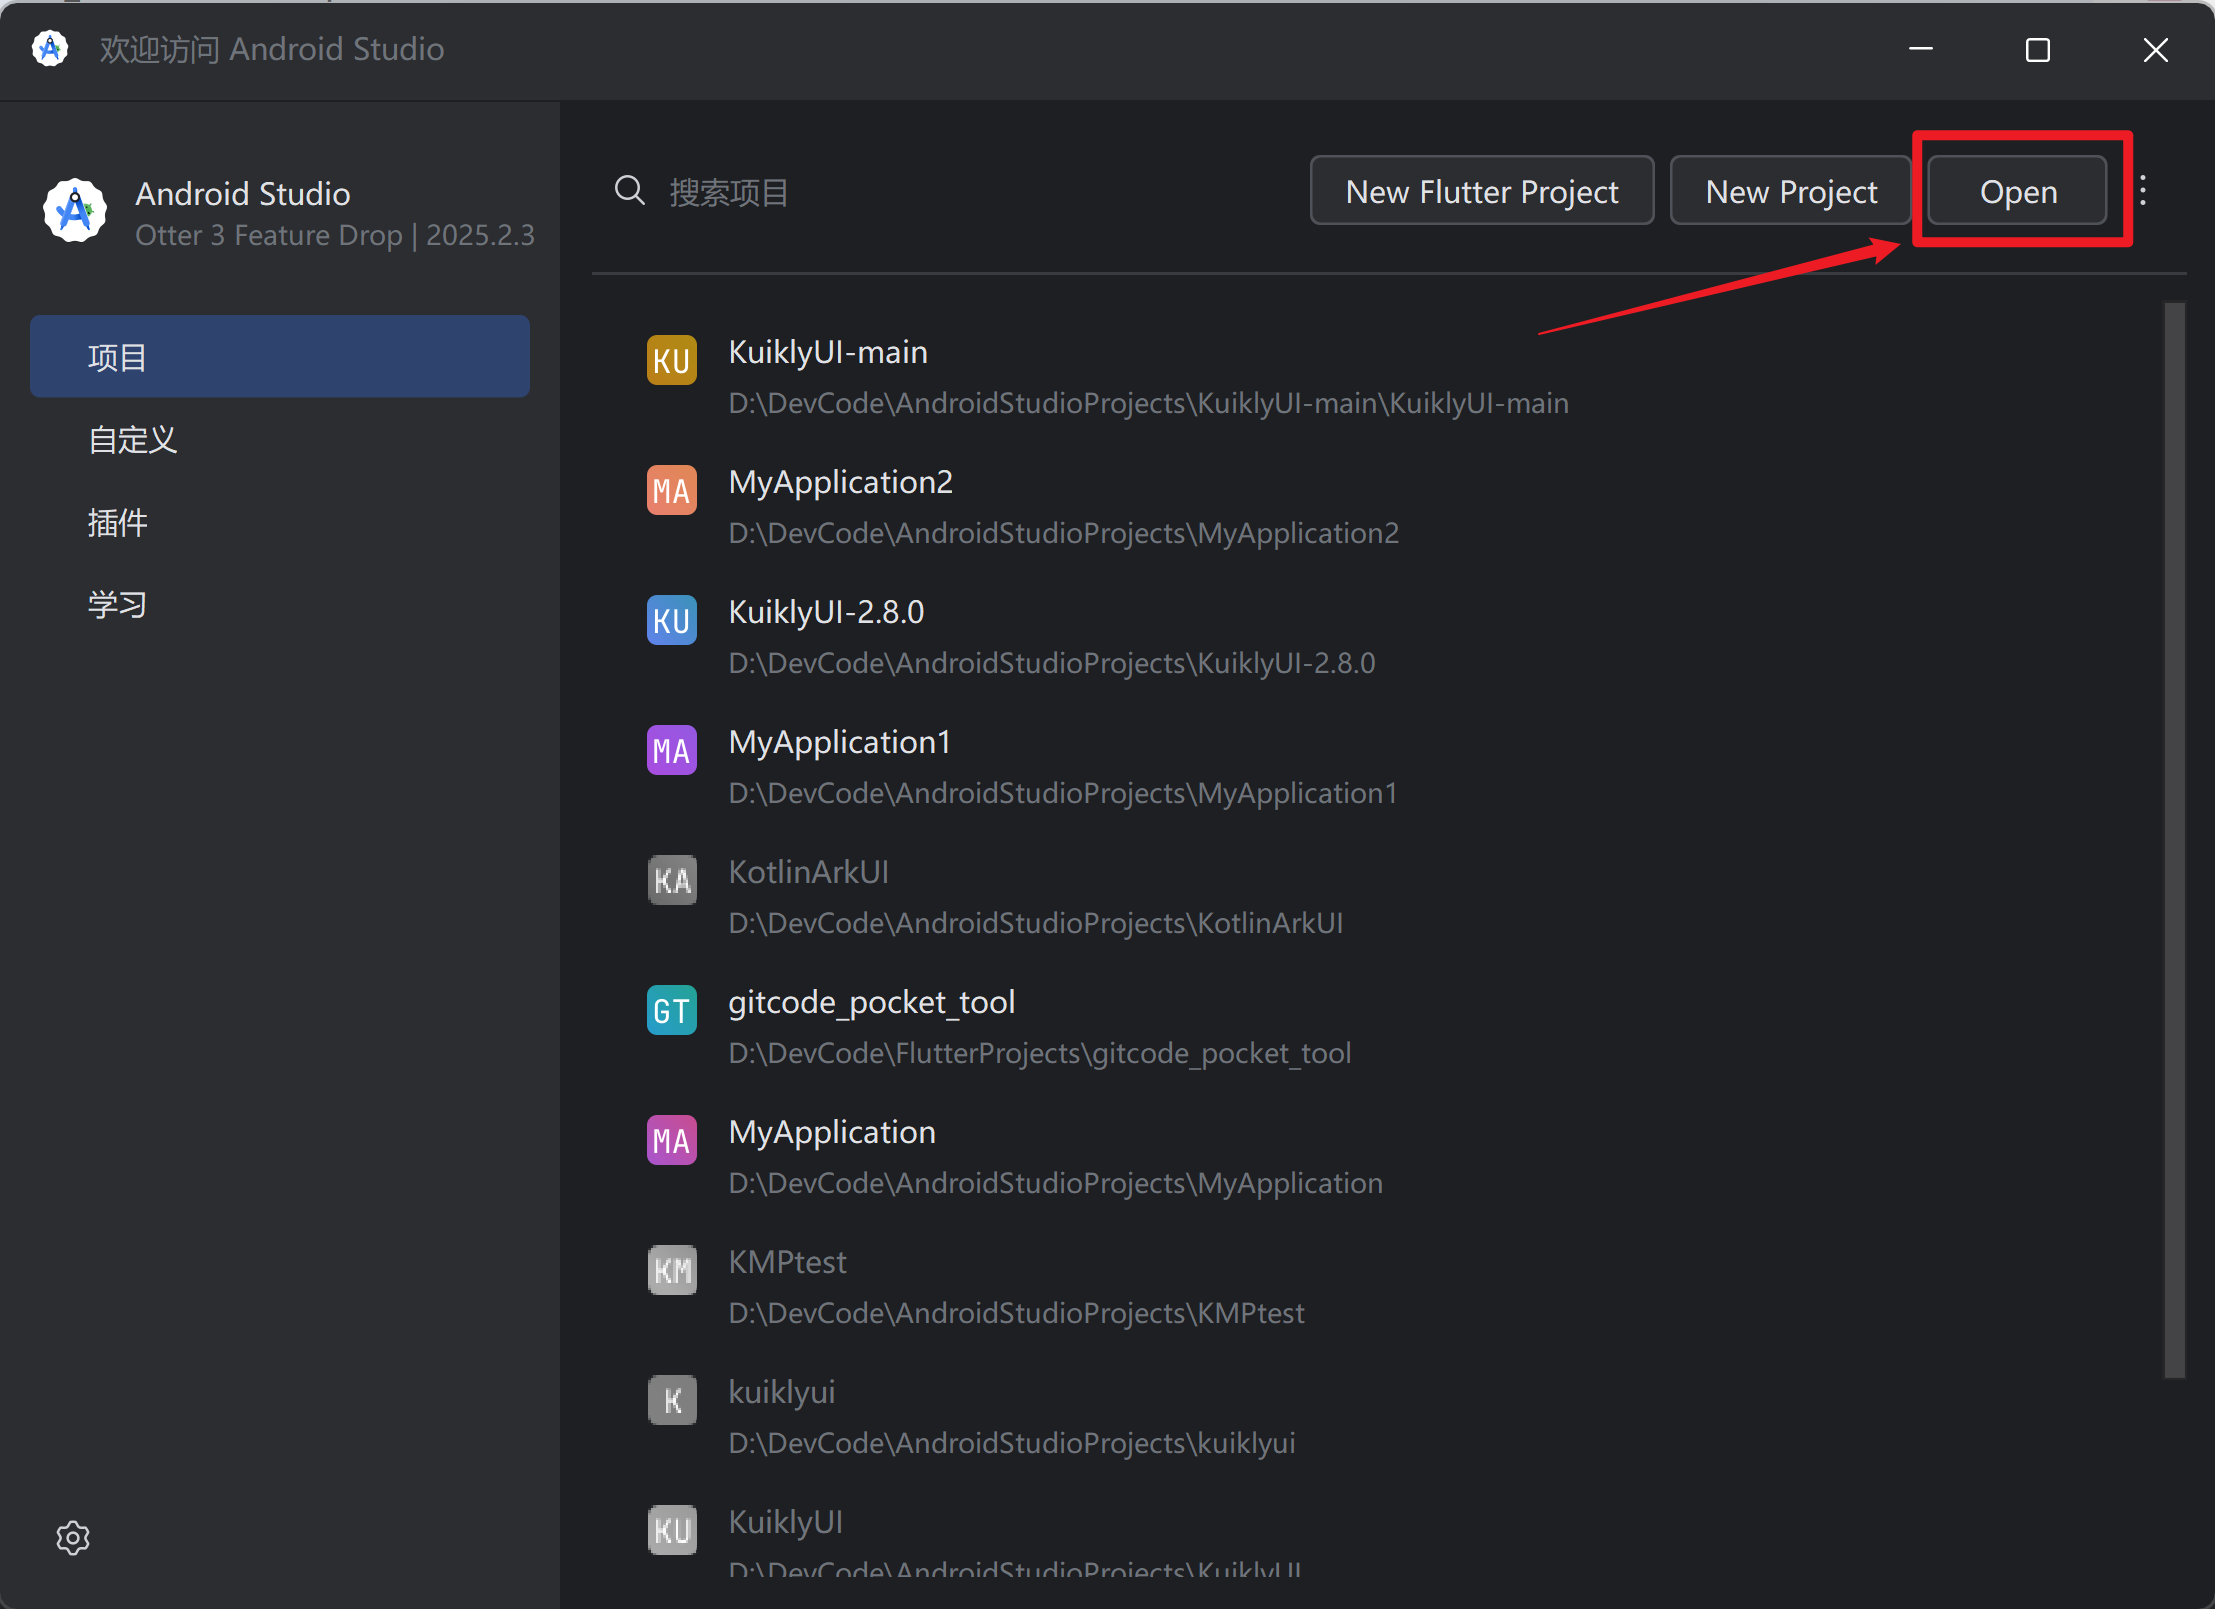Image resolution: width=2215 pixels, height=1609 pixels.
Task: Select the 项目 tab in sidebar
Action: point(280,357)
